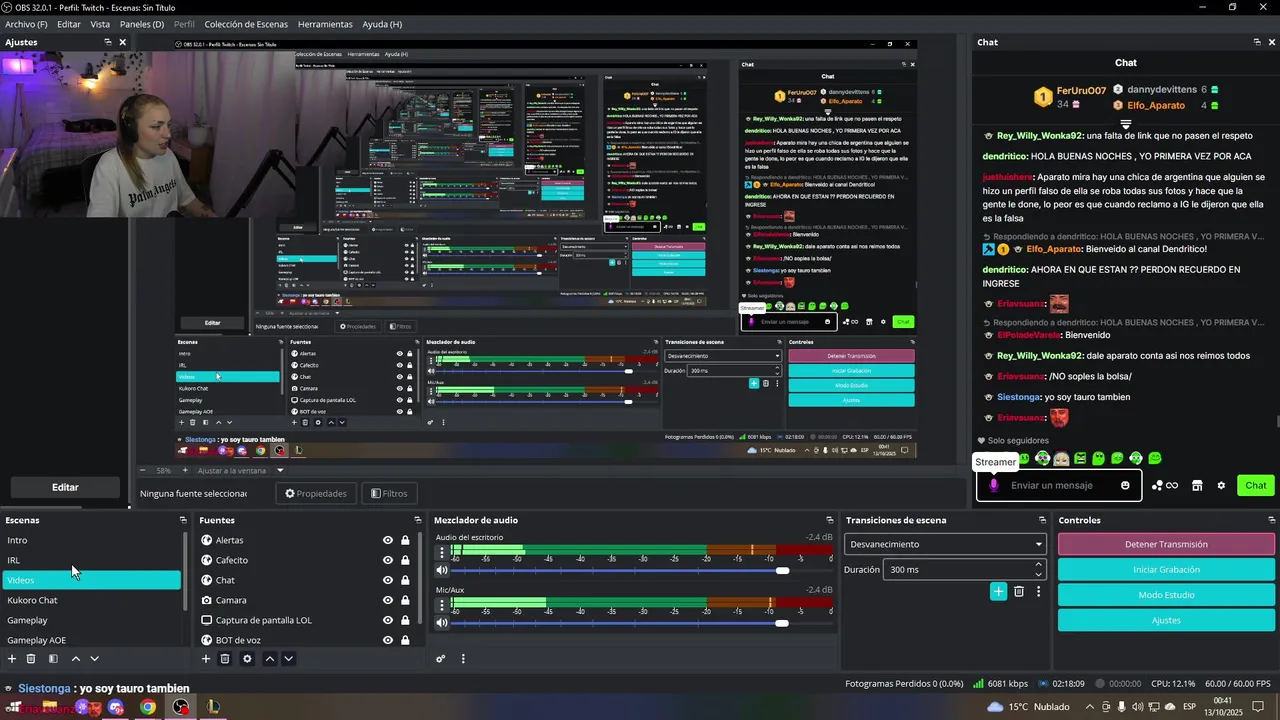
Task: Adjust Mic/Aux volume slider handle
Action: pos(782,623)
